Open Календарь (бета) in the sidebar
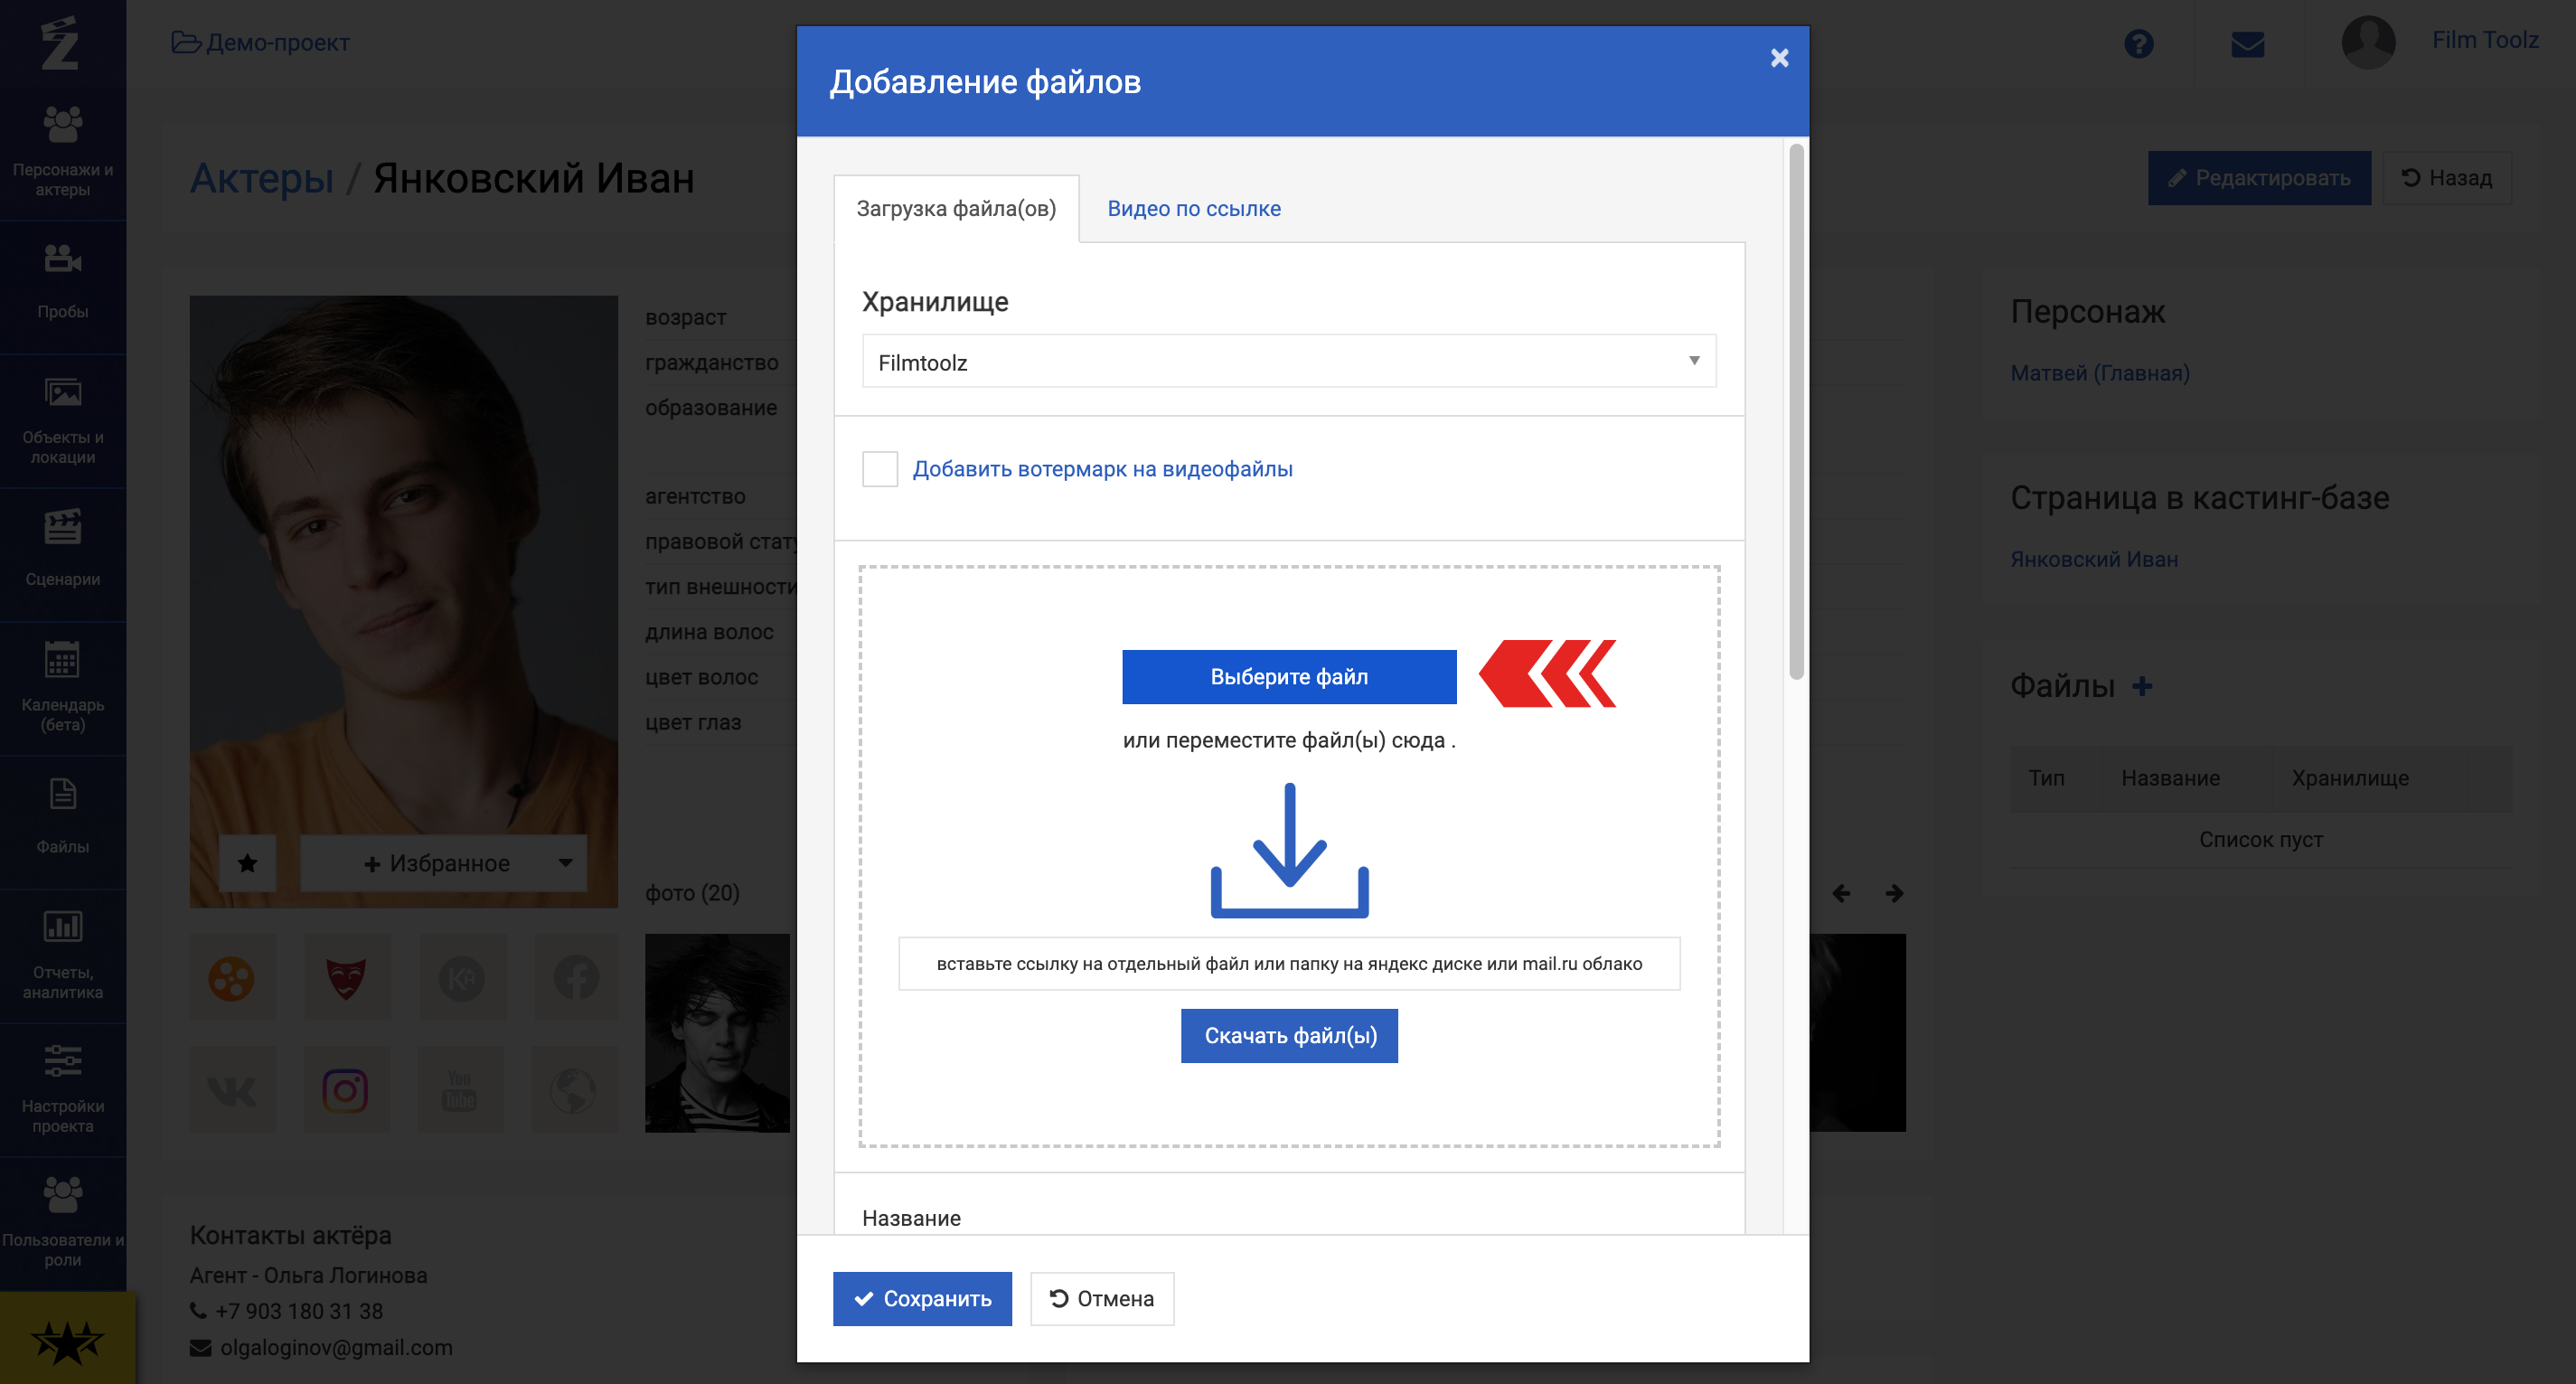2576x1384 pixels. click(x=63, y=688)
